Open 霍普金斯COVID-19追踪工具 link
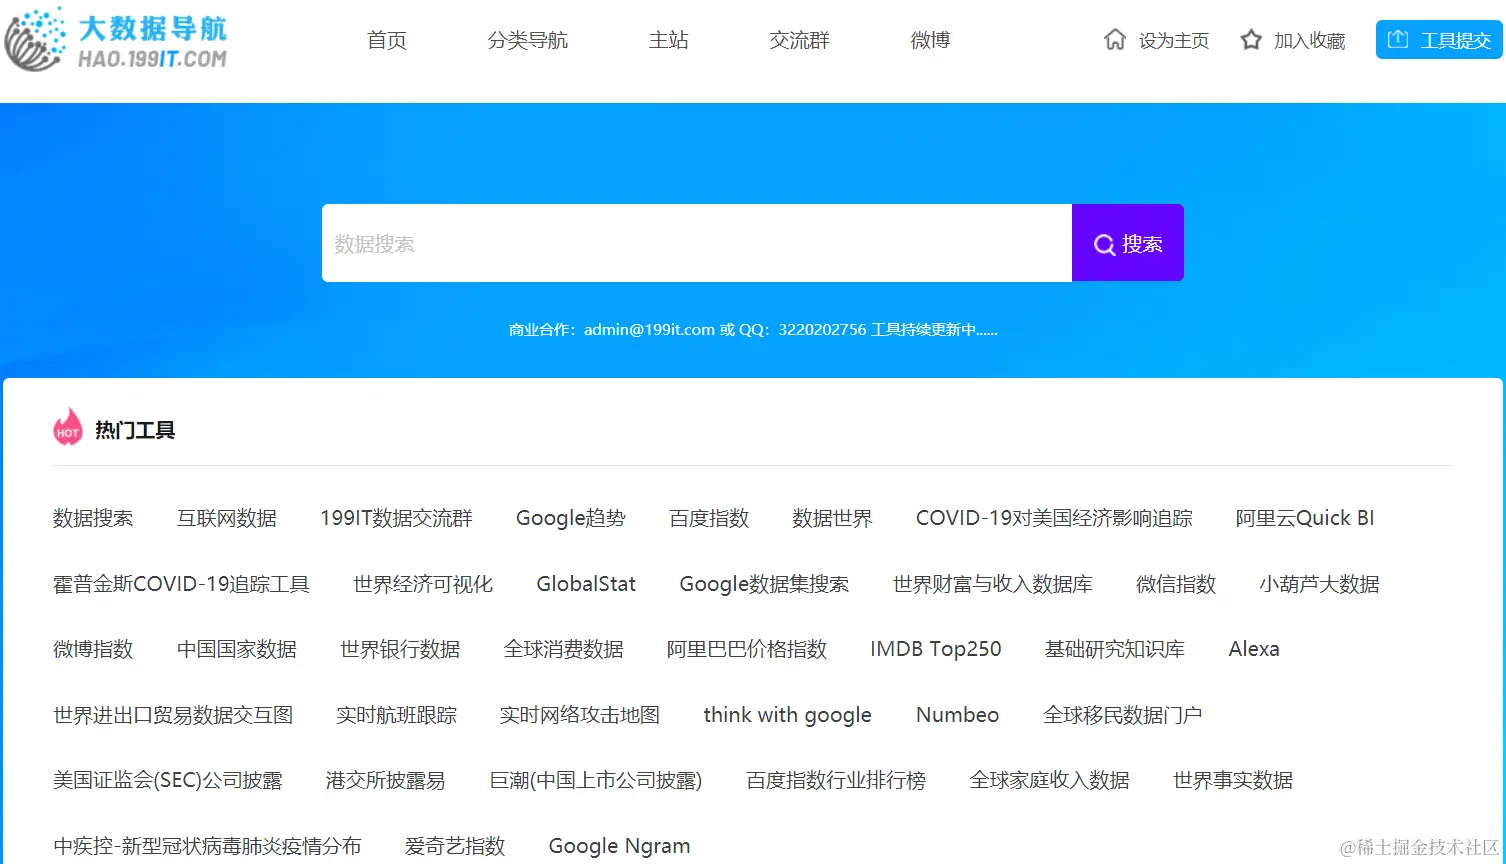1506x864 pixels. 181,584
